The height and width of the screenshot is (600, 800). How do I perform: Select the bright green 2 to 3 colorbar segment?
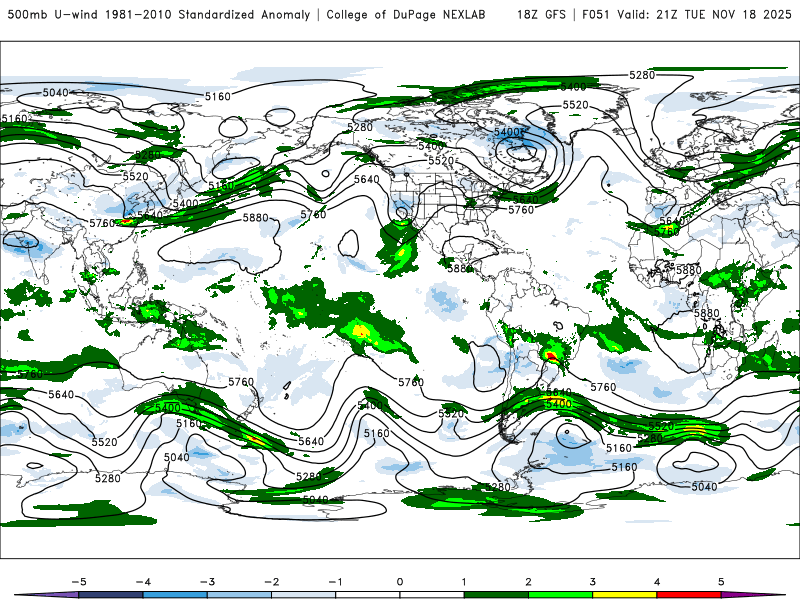561,595
